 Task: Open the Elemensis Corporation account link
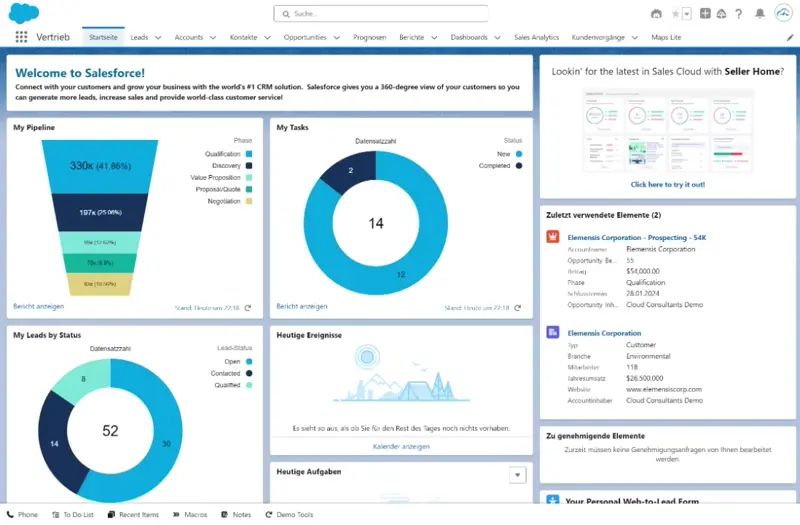(604, 333)
